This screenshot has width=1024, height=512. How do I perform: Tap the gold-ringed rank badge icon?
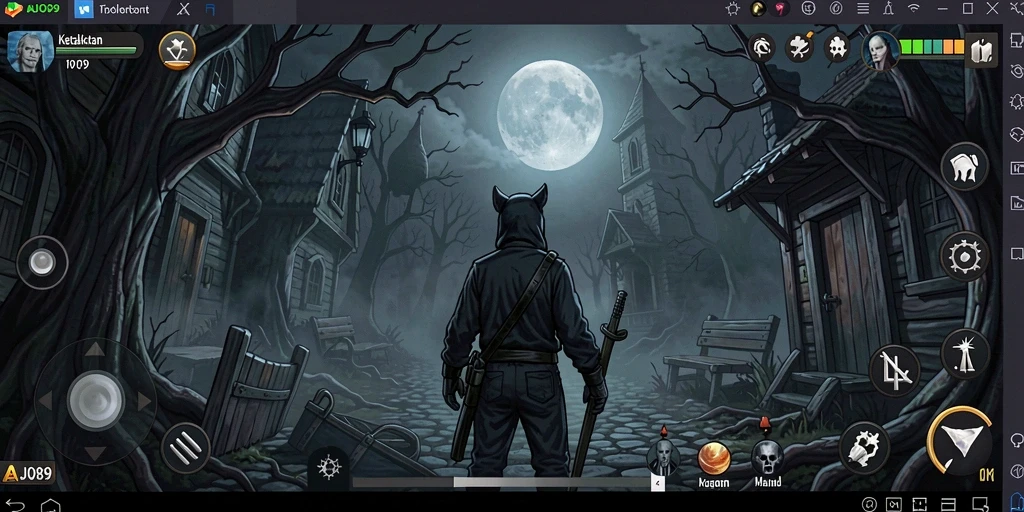point(177,50)
